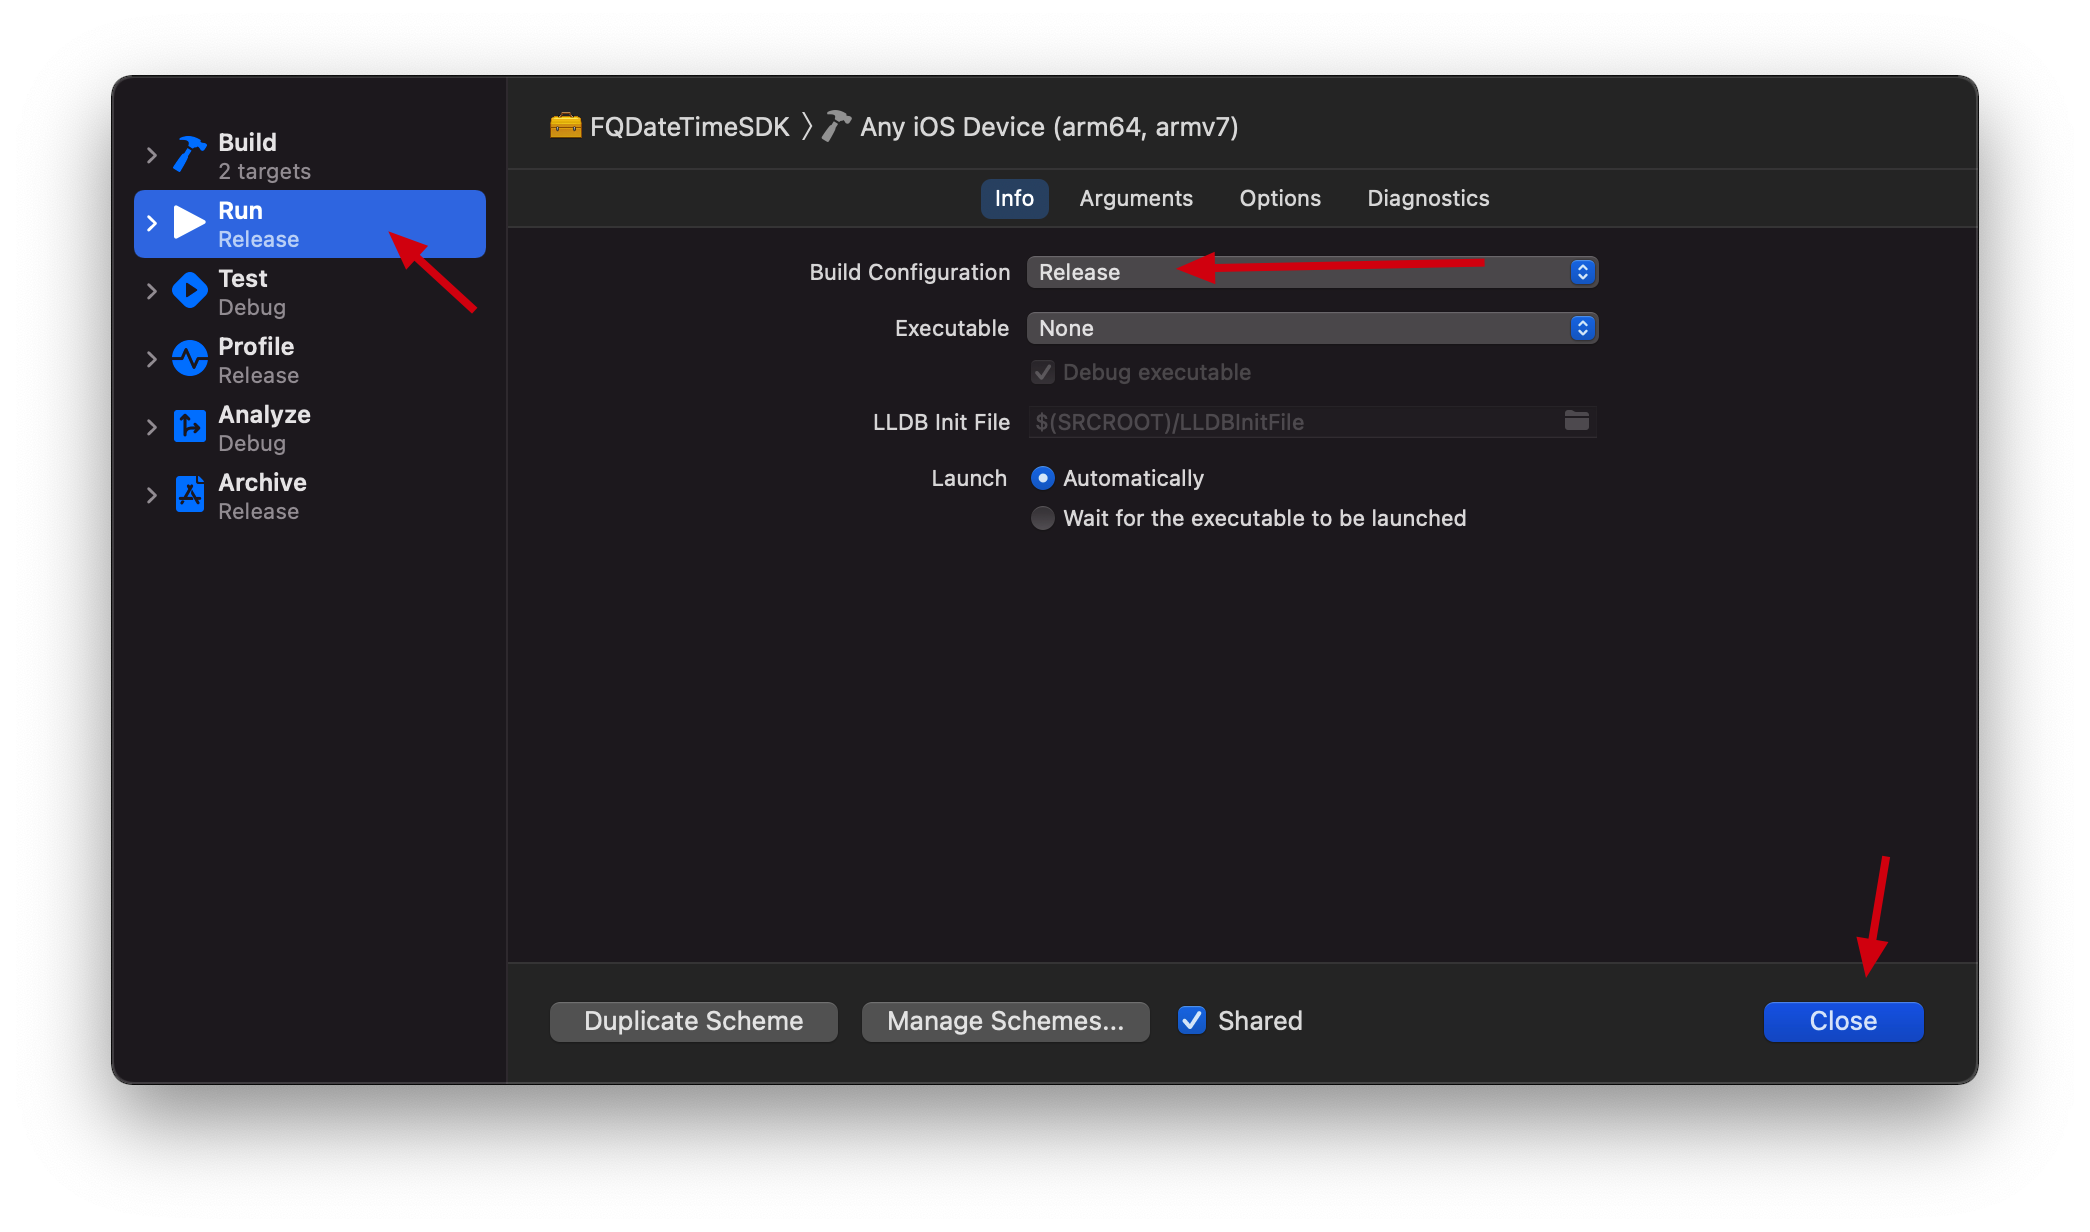Select the Test diamond icon
Screen dimensions: 2090x1232
click(189, 291)
